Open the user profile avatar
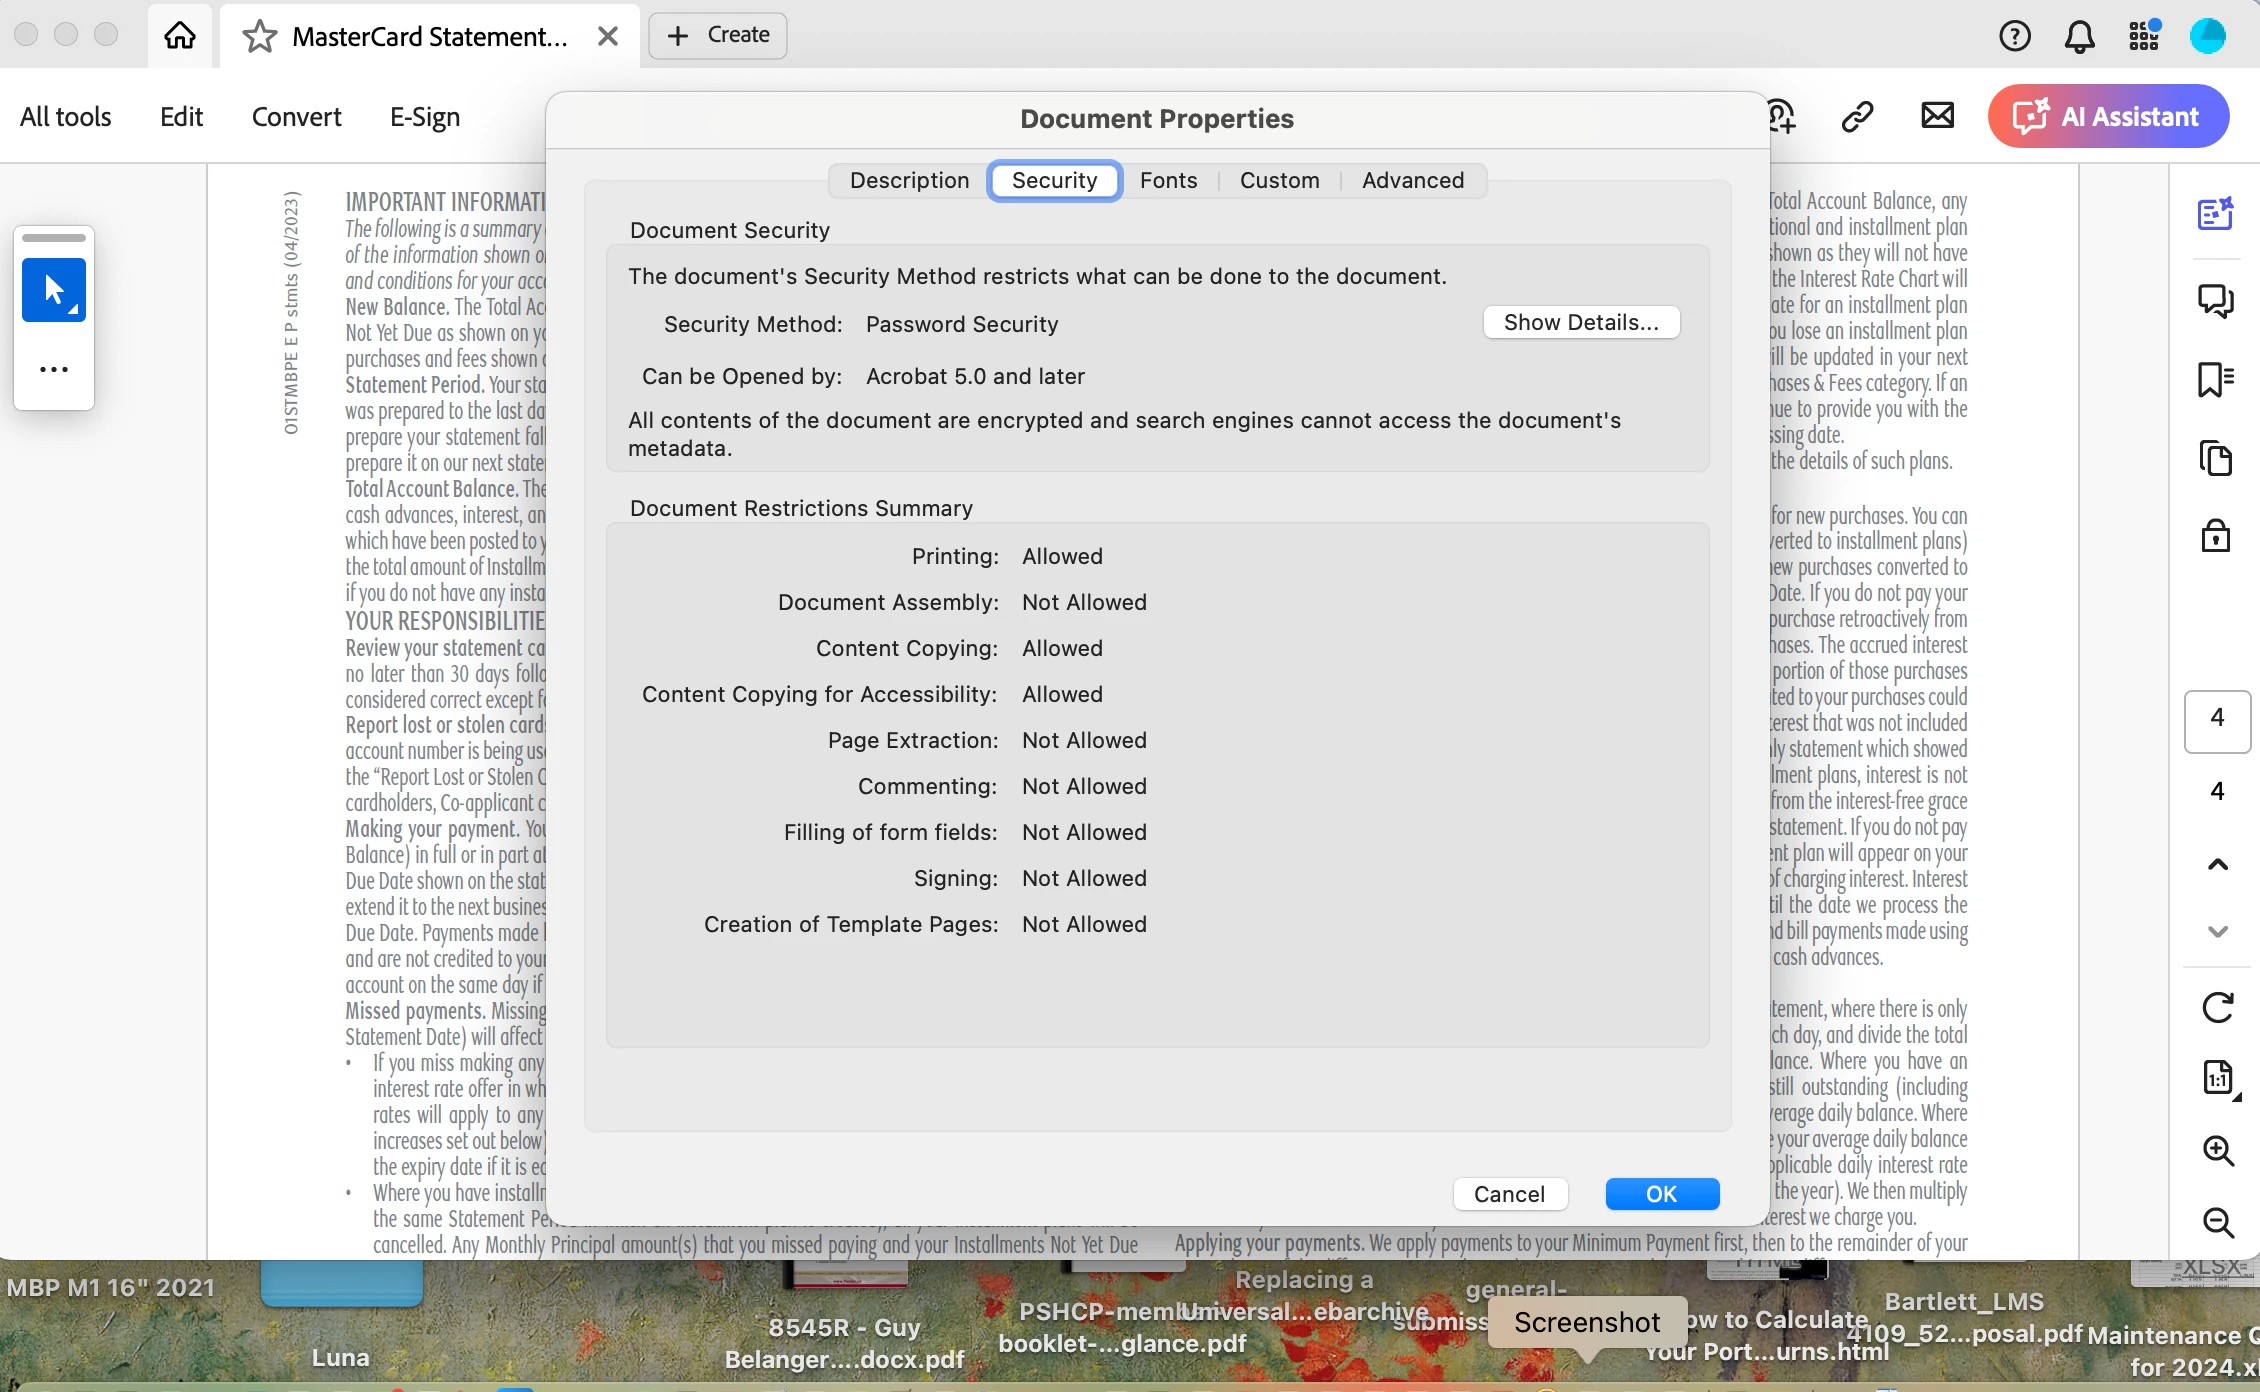 click(x=2208, y=36)
